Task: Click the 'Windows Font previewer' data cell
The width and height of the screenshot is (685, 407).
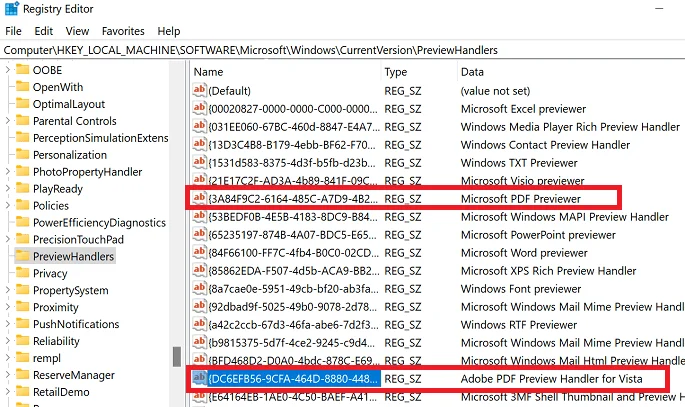Action: point(521,289)
